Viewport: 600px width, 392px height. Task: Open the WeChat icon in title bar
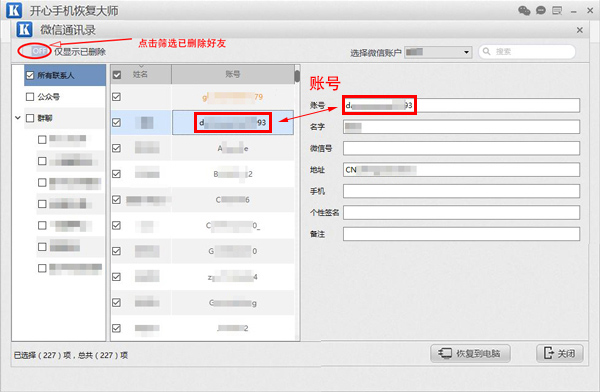pyautogui.click(x=524, y=10)
